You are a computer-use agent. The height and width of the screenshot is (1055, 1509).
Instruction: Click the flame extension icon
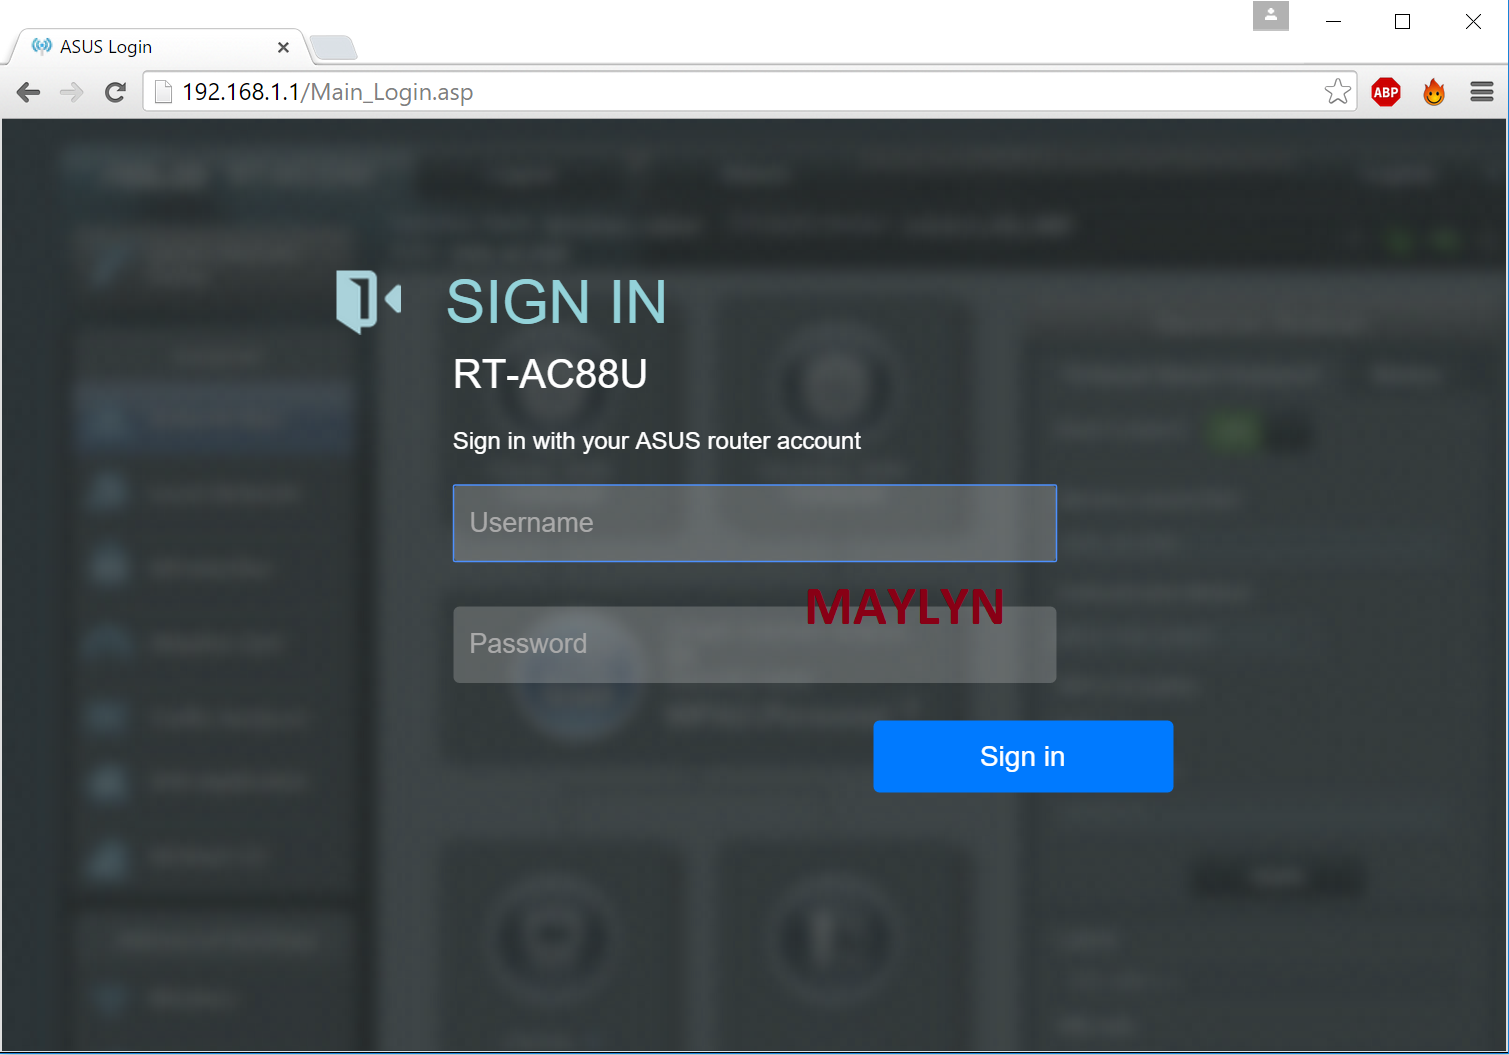click(x=1434, y=93)
